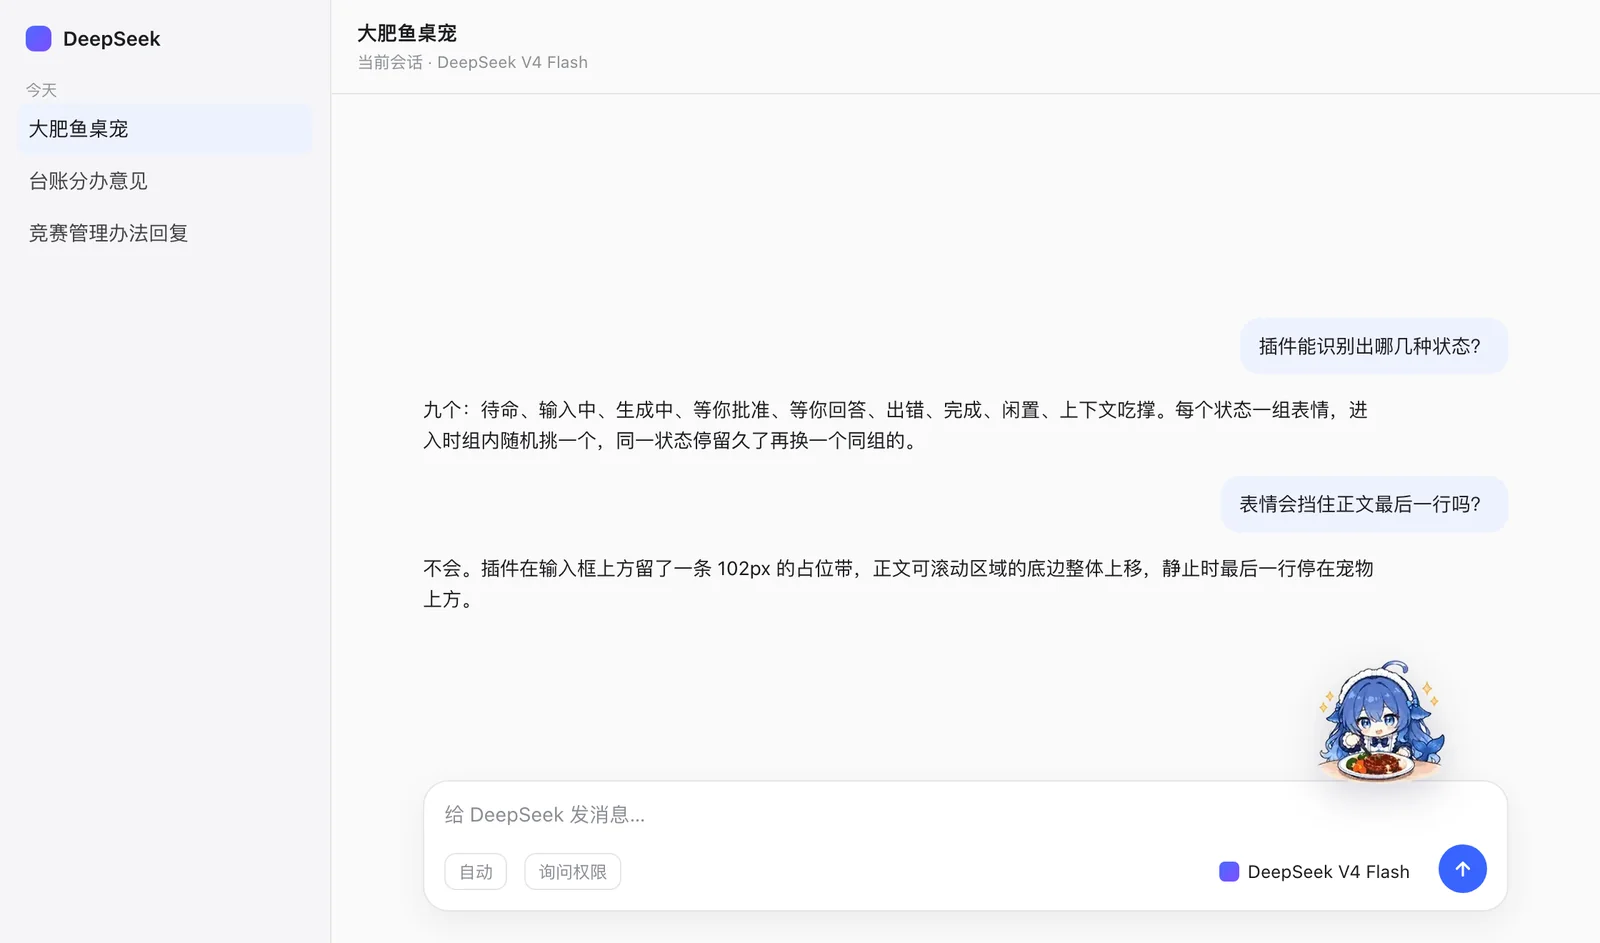Open the DeepSeek V4 Flash model selector
Image resolution: width=1600 pixels, height=943 pixels.
click(x=1314, y=872)
